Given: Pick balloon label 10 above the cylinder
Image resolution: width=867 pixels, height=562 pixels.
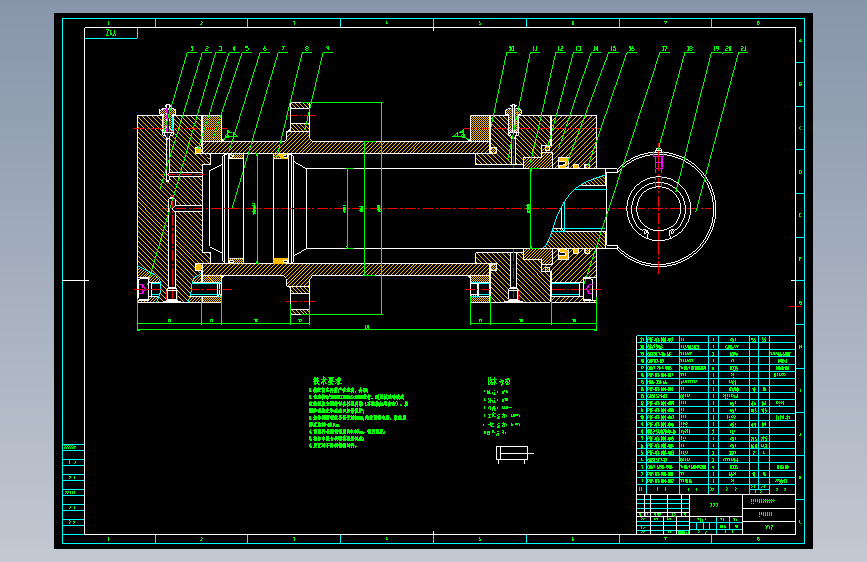Looking at the screenshot, I should pyautogui.click(x=511, y=49).
